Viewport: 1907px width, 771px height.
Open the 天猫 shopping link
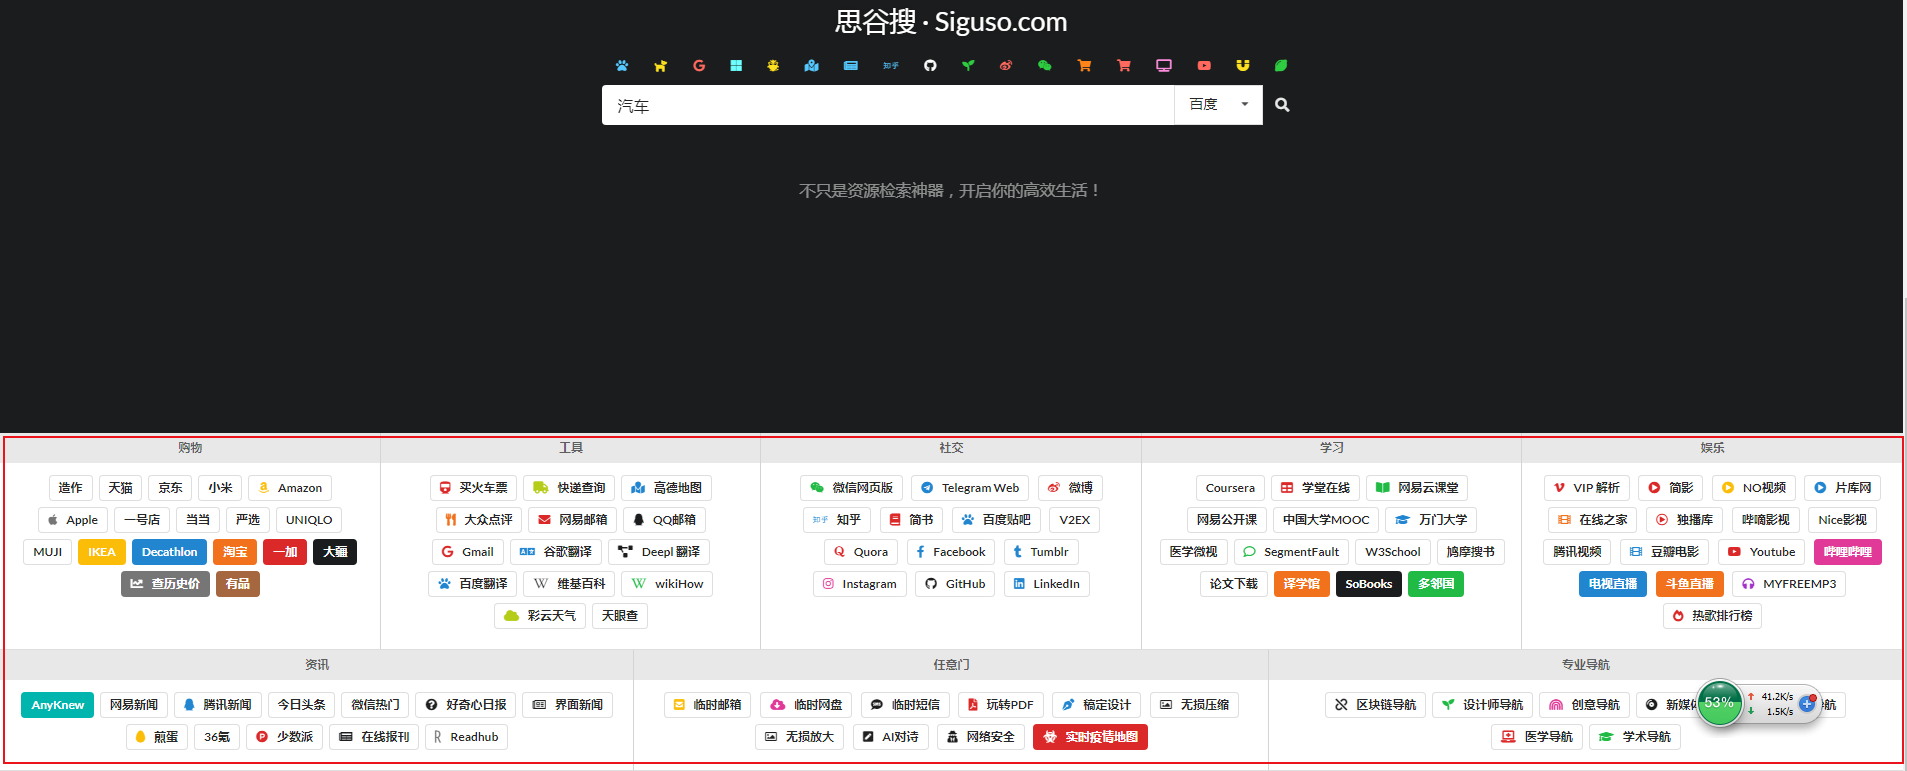click(x=121, y=488)
